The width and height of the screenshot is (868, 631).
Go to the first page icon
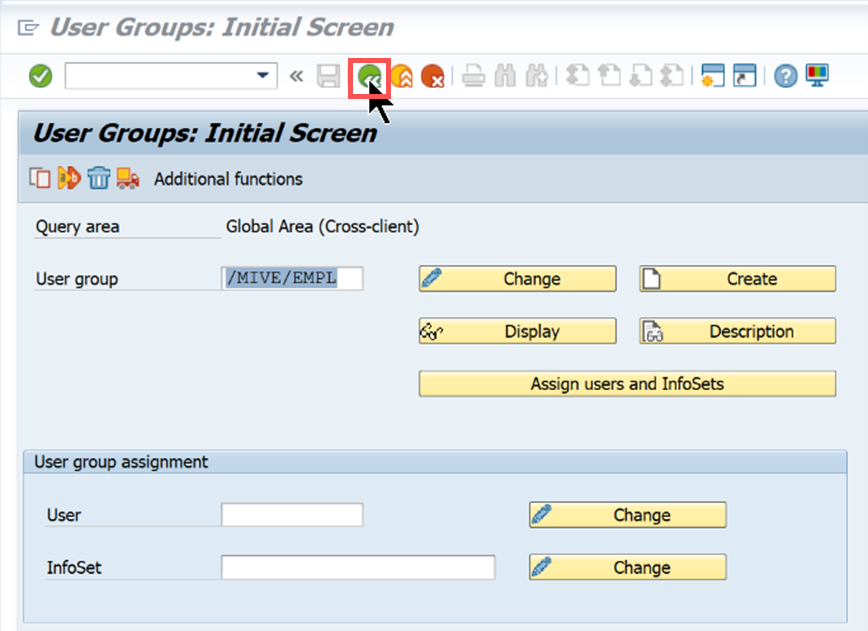pos(577,76)
